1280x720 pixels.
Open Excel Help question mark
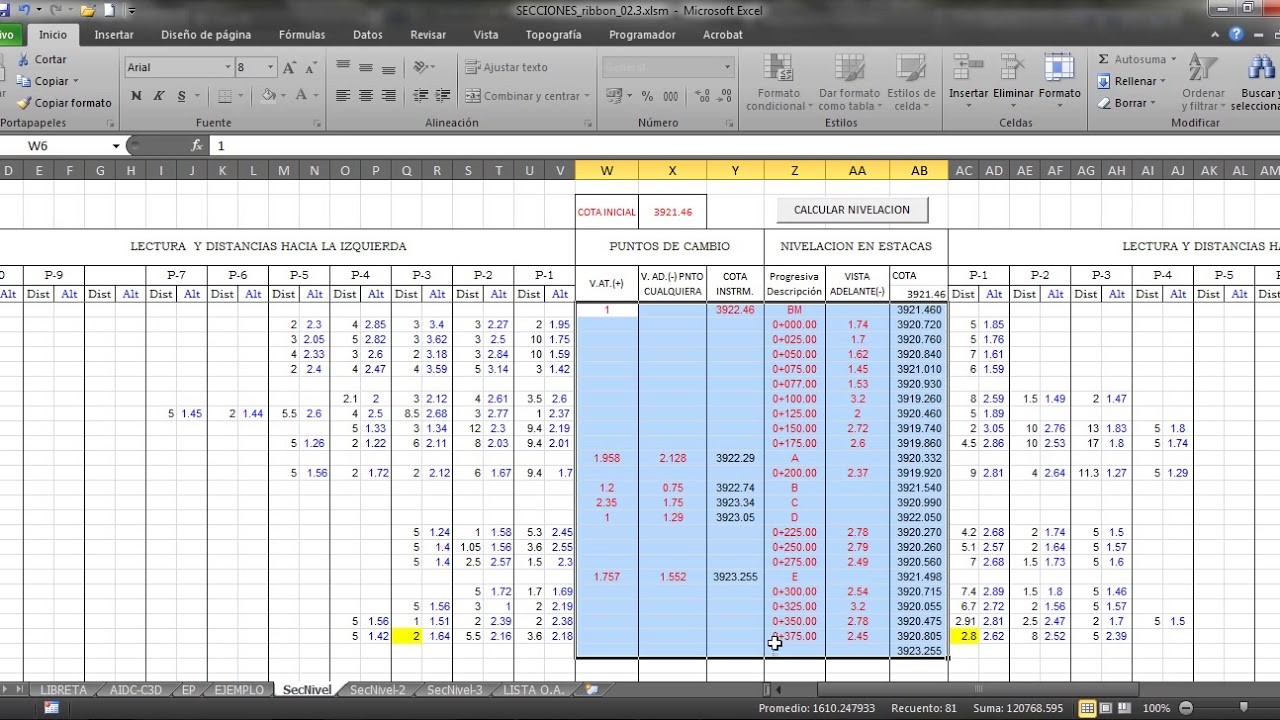(1237, 34)
